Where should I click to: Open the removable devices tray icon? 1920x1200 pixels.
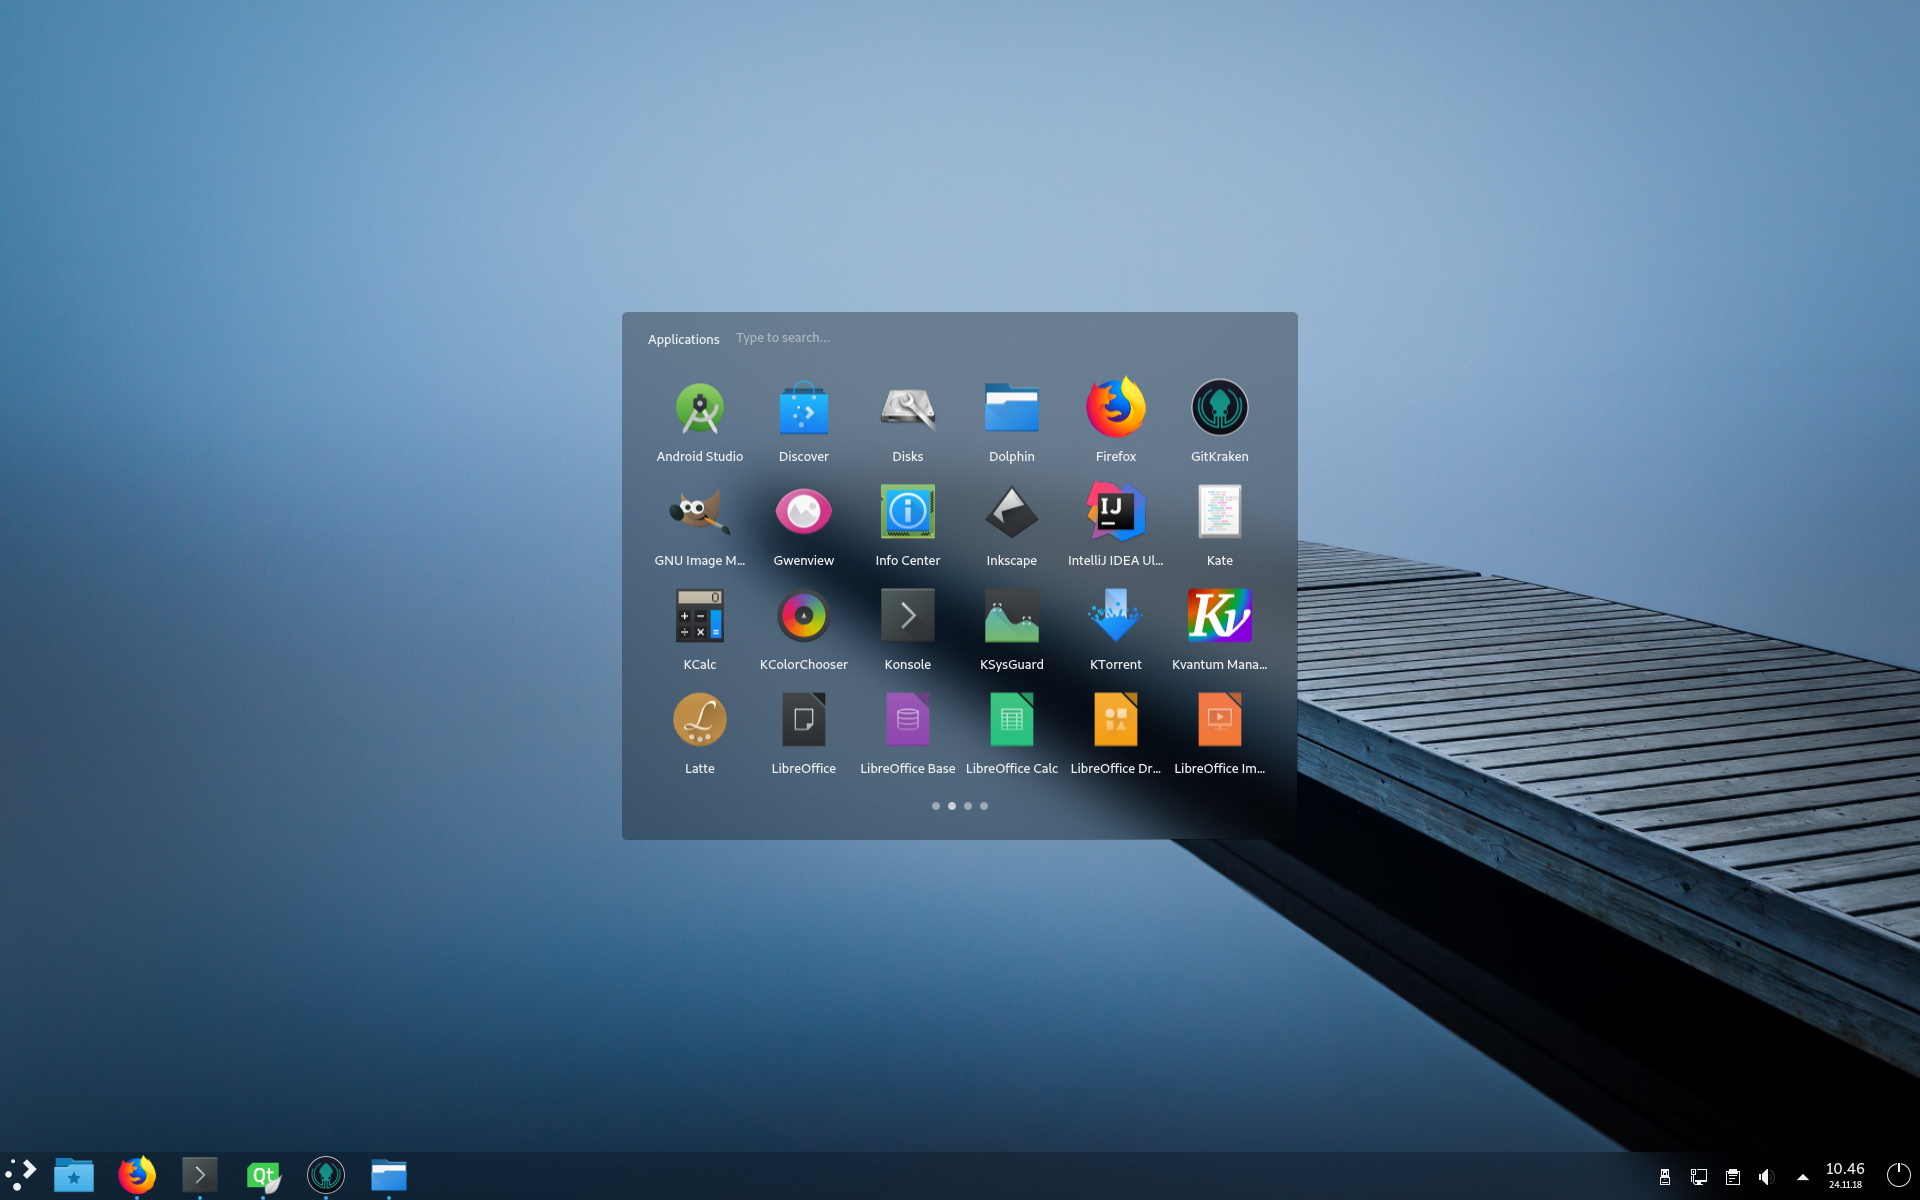[1665, 1177]
